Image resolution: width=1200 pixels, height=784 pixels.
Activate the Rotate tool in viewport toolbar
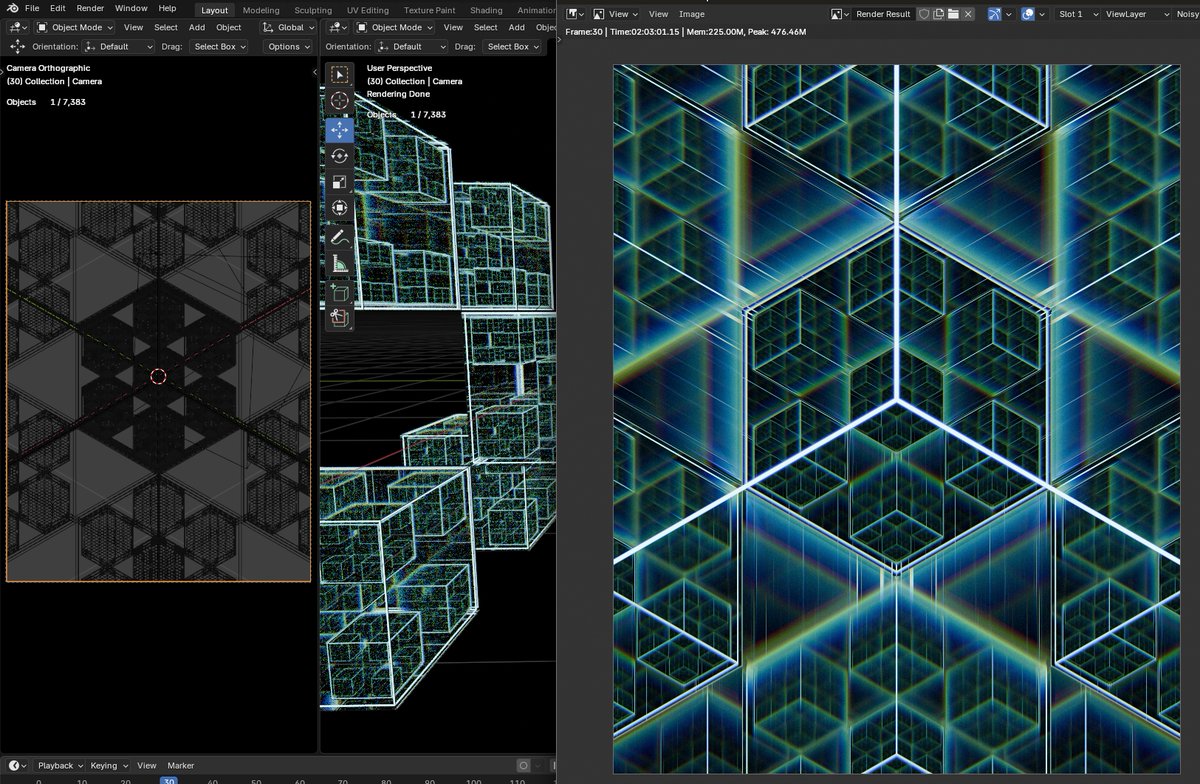[340, 156]
